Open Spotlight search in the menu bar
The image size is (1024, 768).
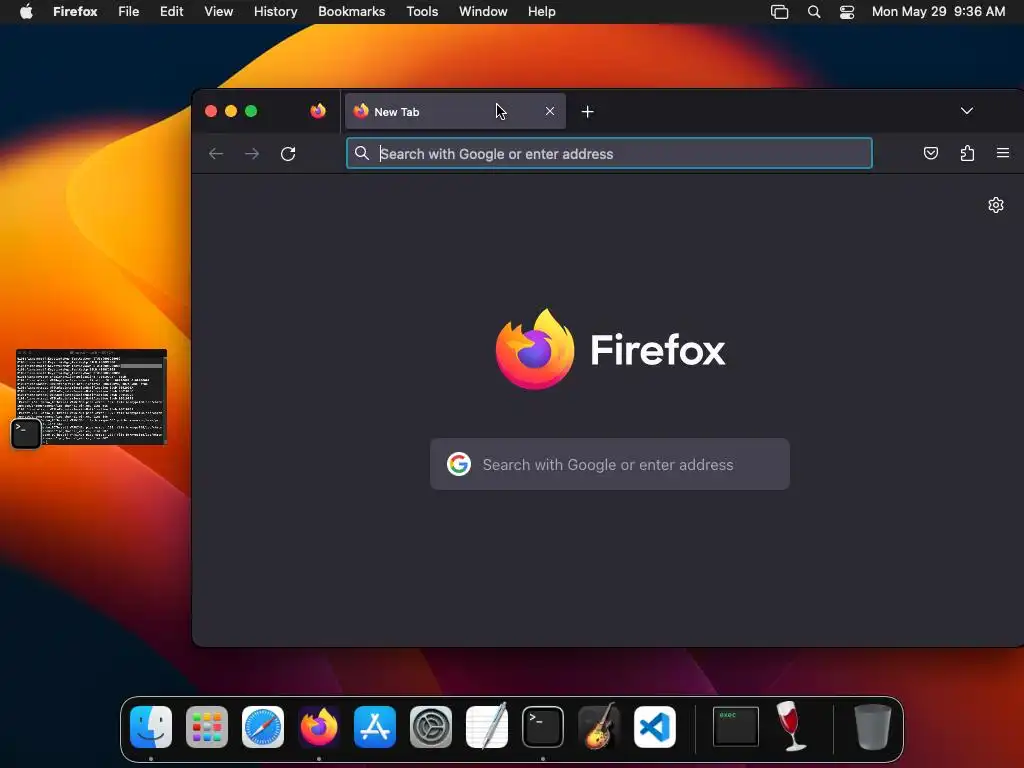tap(814, 12)
